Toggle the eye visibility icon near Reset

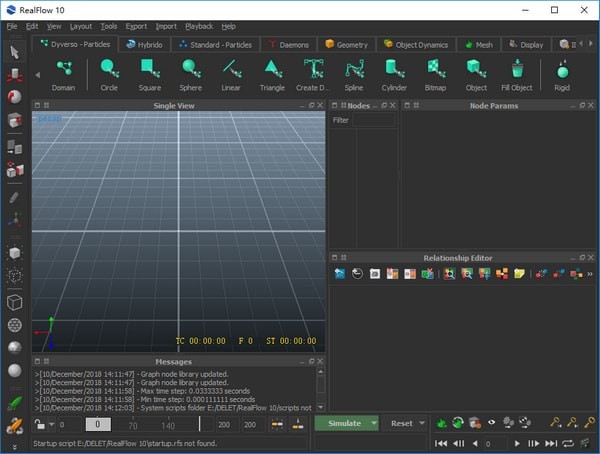point(491,423)
